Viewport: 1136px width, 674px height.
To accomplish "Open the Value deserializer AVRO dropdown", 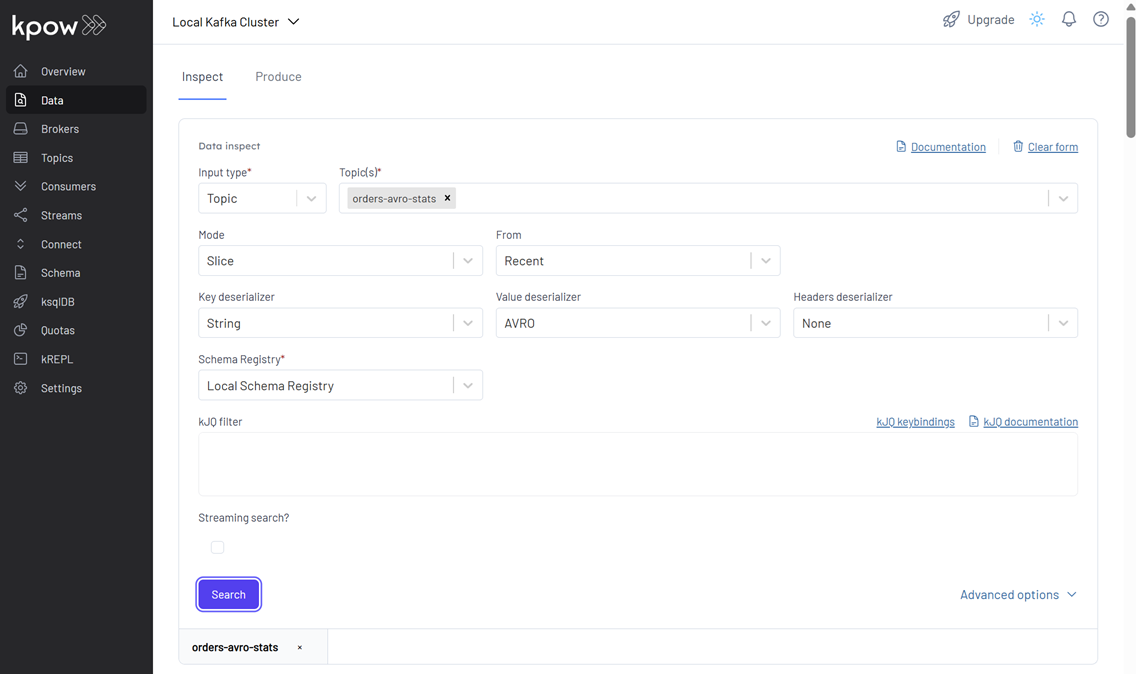I will (638, 323).
